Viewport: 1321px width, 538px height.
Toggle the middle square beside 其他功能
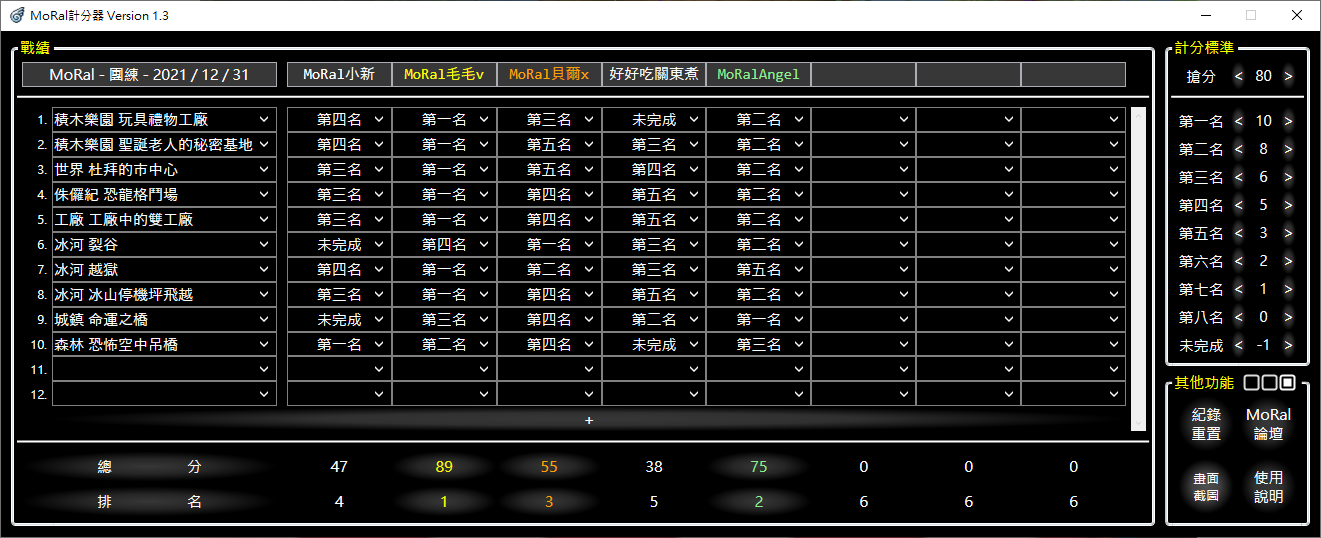pyautogui.click(x=1270, y=383)
